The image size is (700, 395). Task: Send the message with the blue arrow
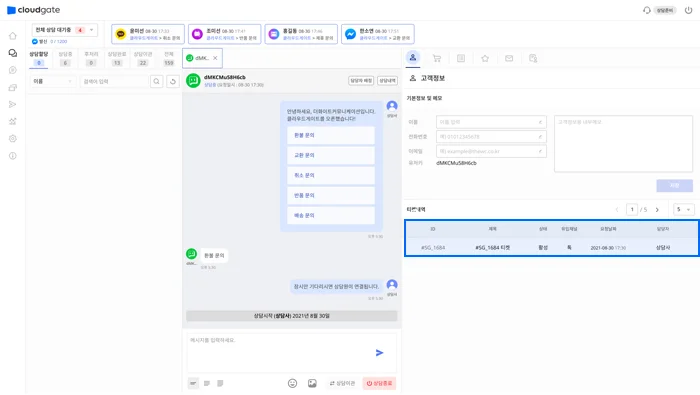[379, 353]
